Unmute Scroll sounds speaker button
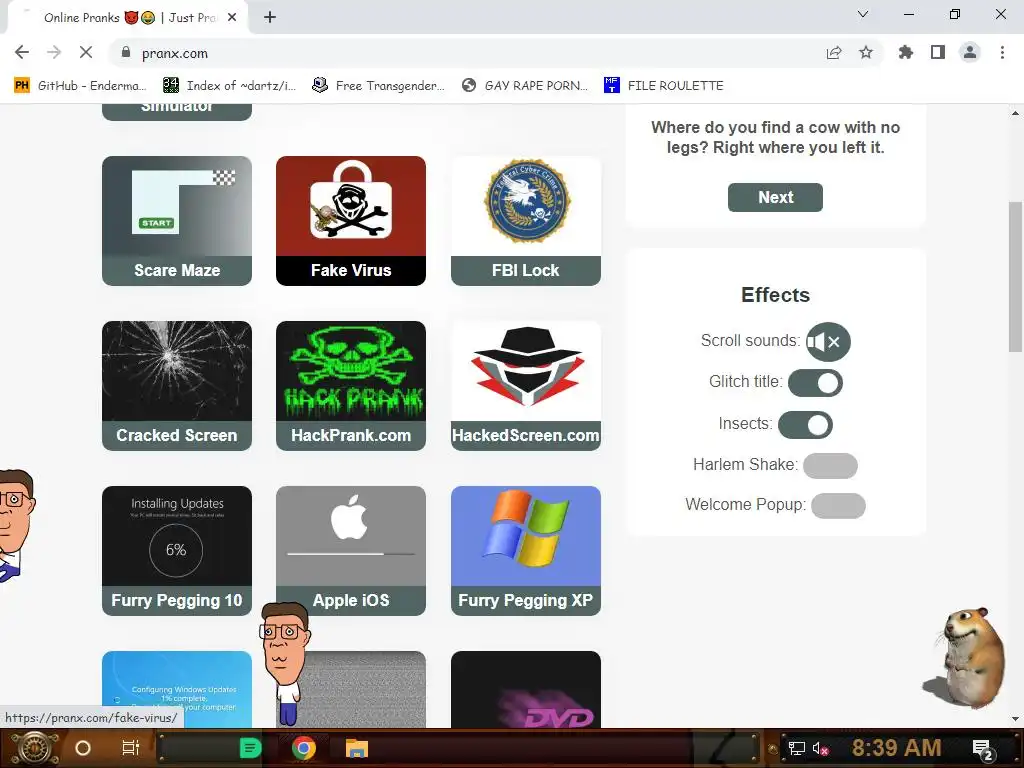1024x768 pixels. (828, 342)
